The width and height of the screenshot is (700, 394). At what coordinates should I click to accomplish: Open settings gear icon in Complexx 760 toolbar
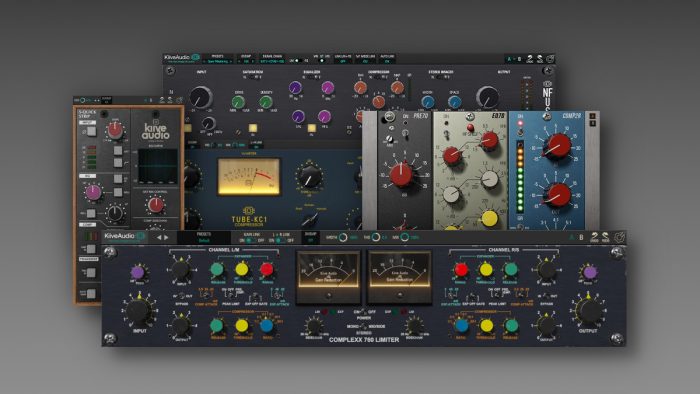click(619, 237)
